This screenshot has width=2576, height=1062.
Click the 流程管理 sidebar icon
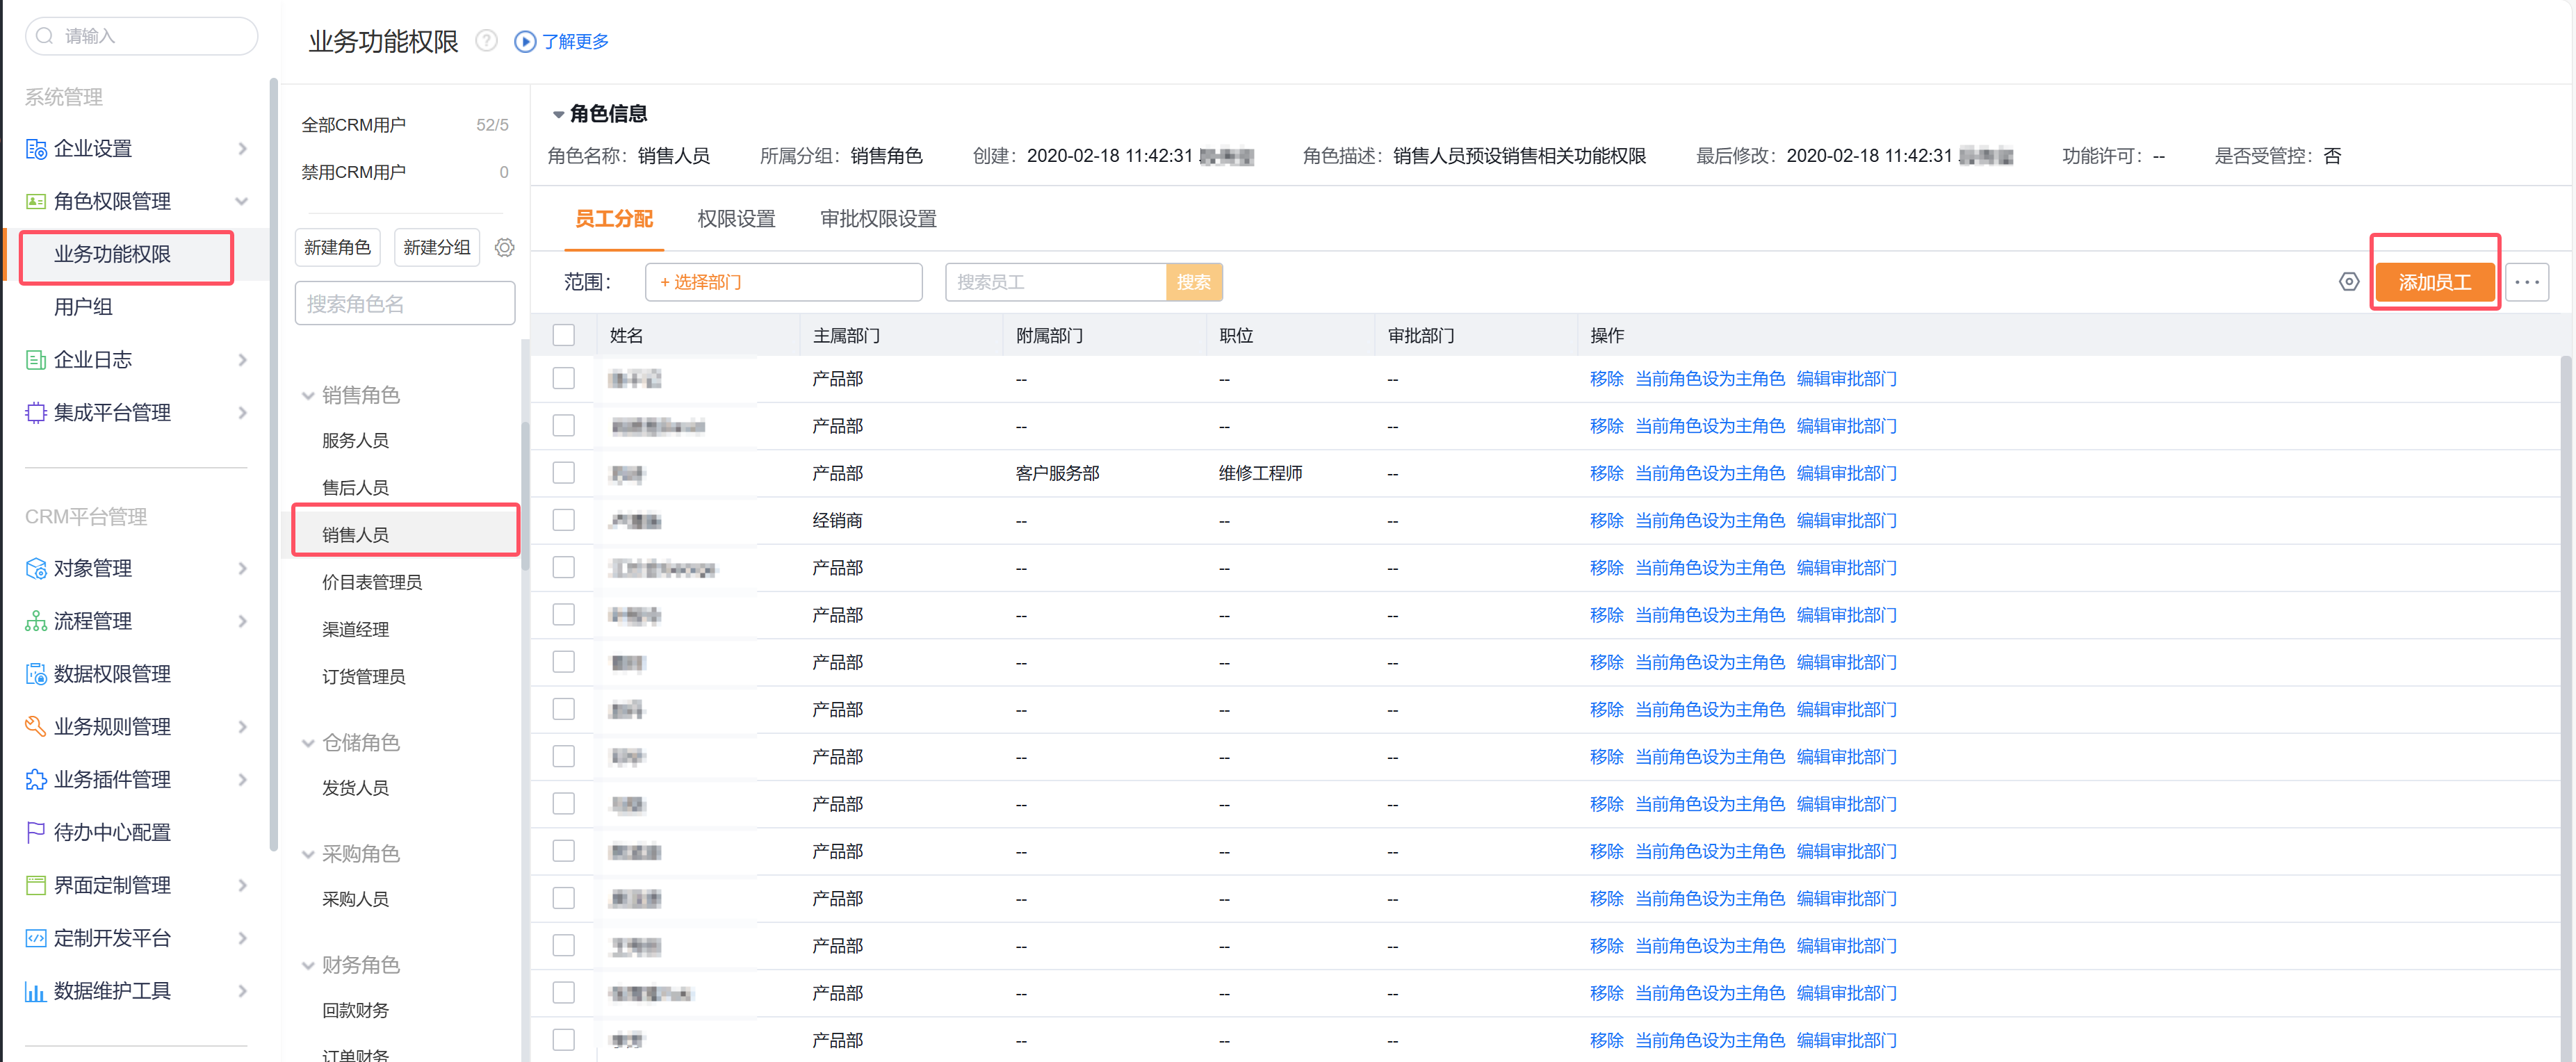[36, 621]
